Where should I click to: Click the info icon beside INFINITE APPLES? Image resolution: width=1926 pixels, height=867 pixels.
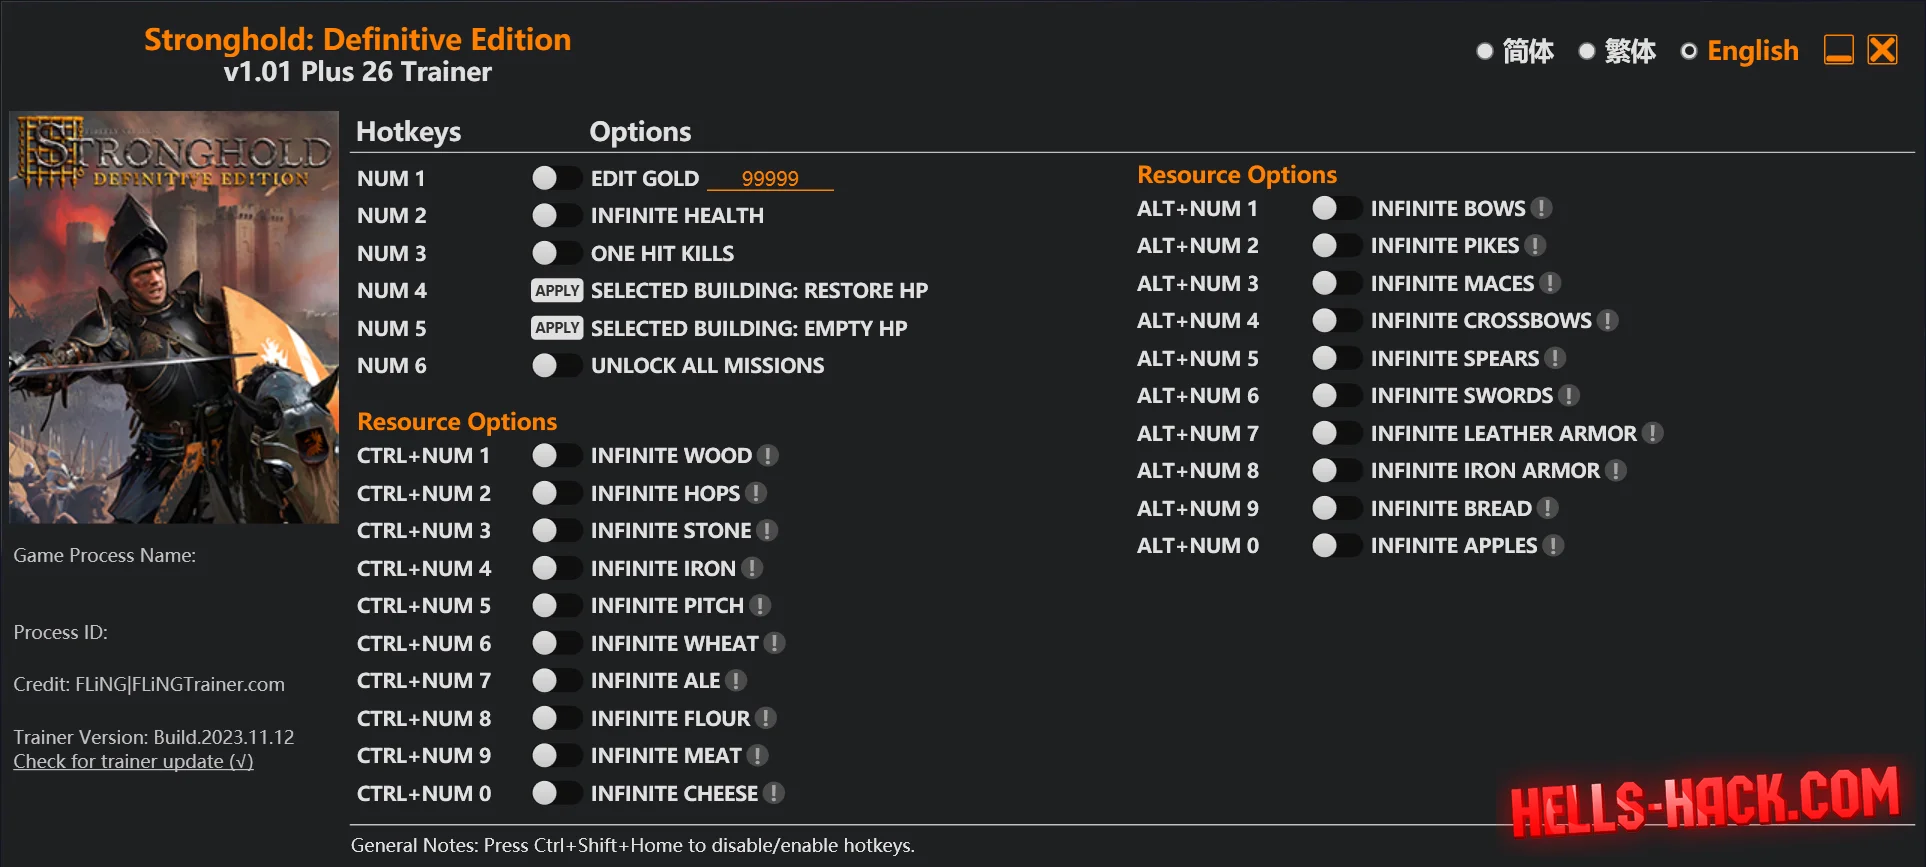[1553, 546]
